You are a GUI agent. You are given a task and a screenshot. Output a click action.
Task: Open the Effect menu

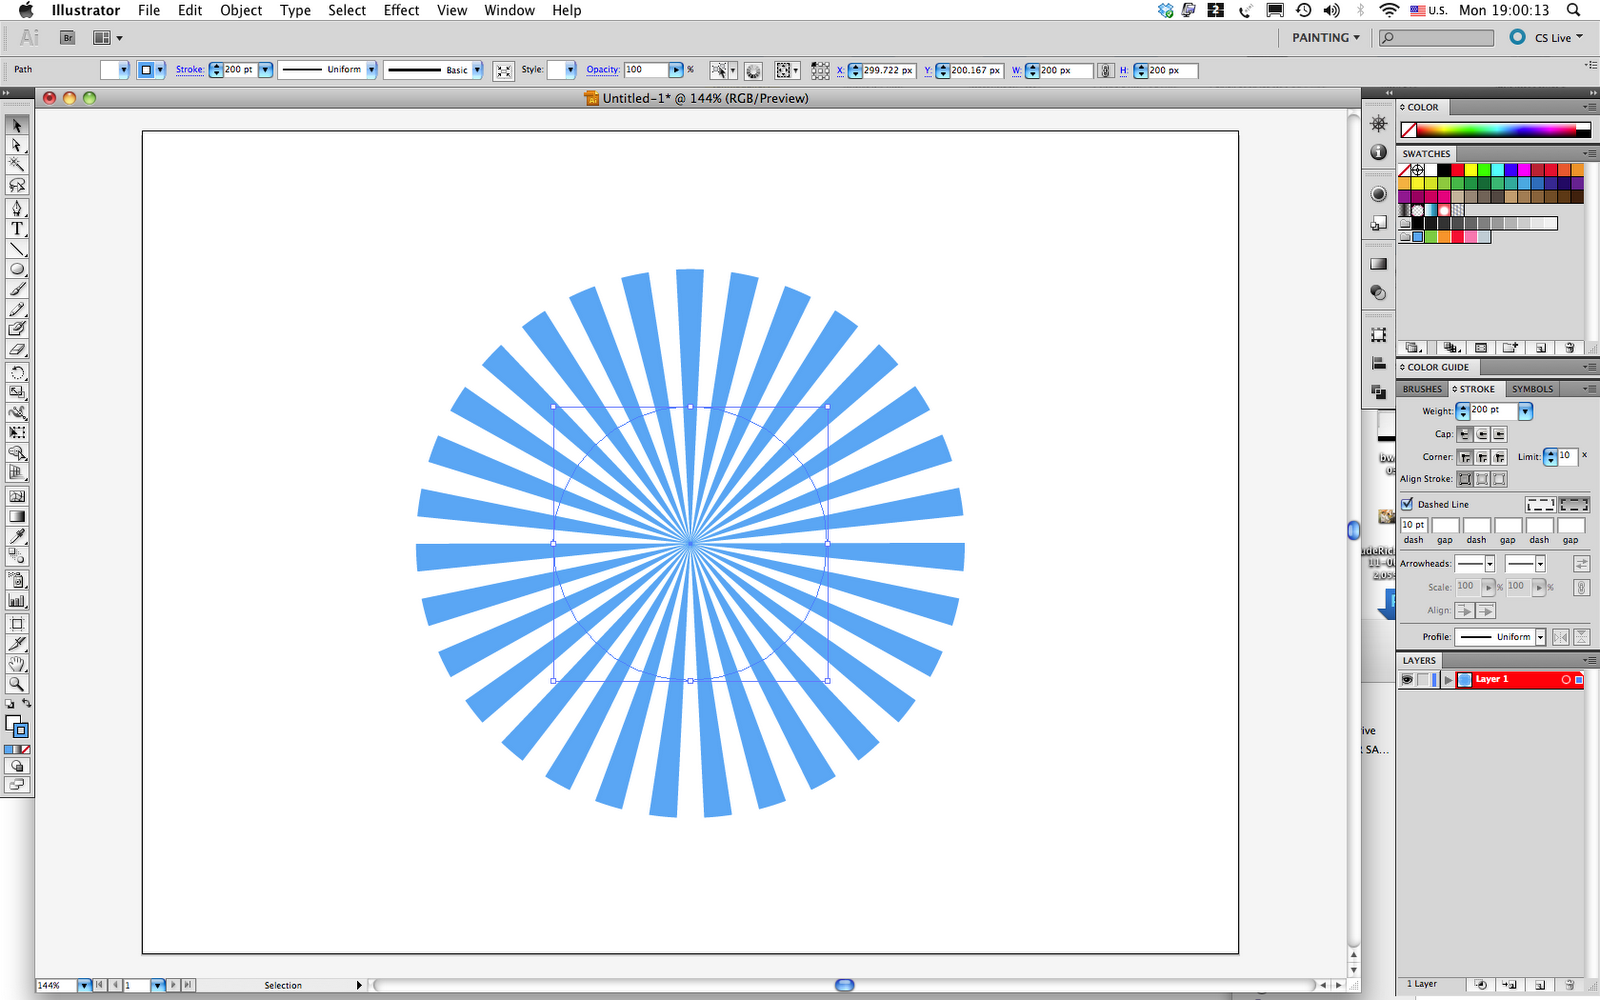point(401,10)
